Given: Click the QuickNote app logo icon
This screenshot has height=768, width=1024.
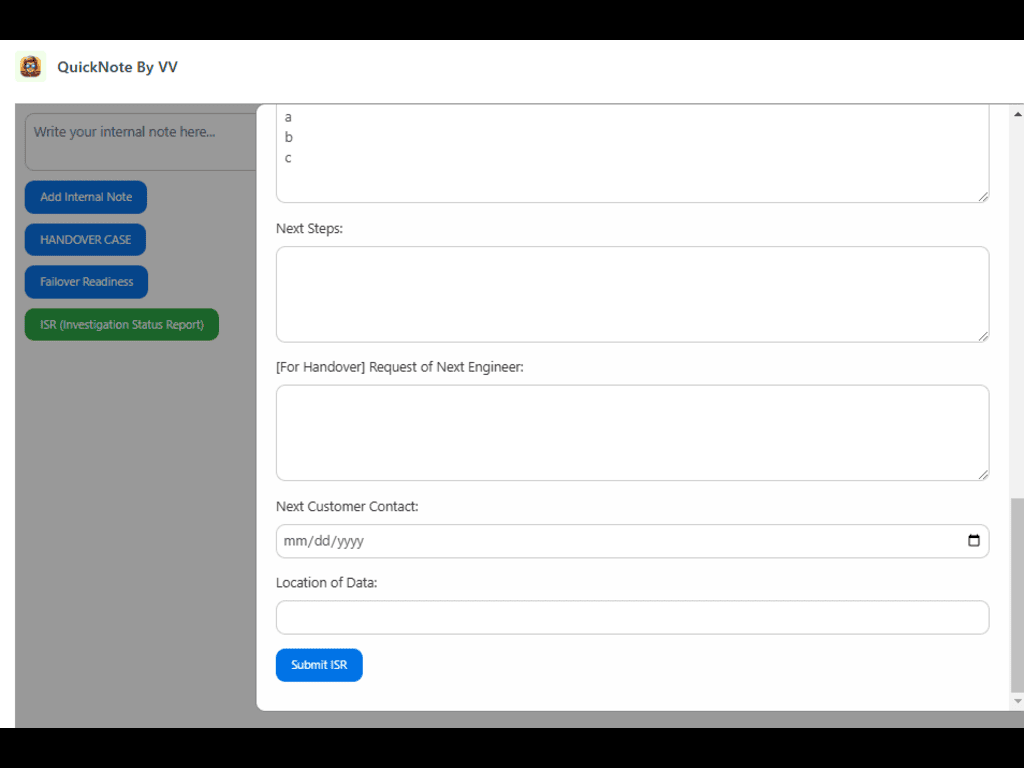Looking at the screenshot, I should (31, 67).
